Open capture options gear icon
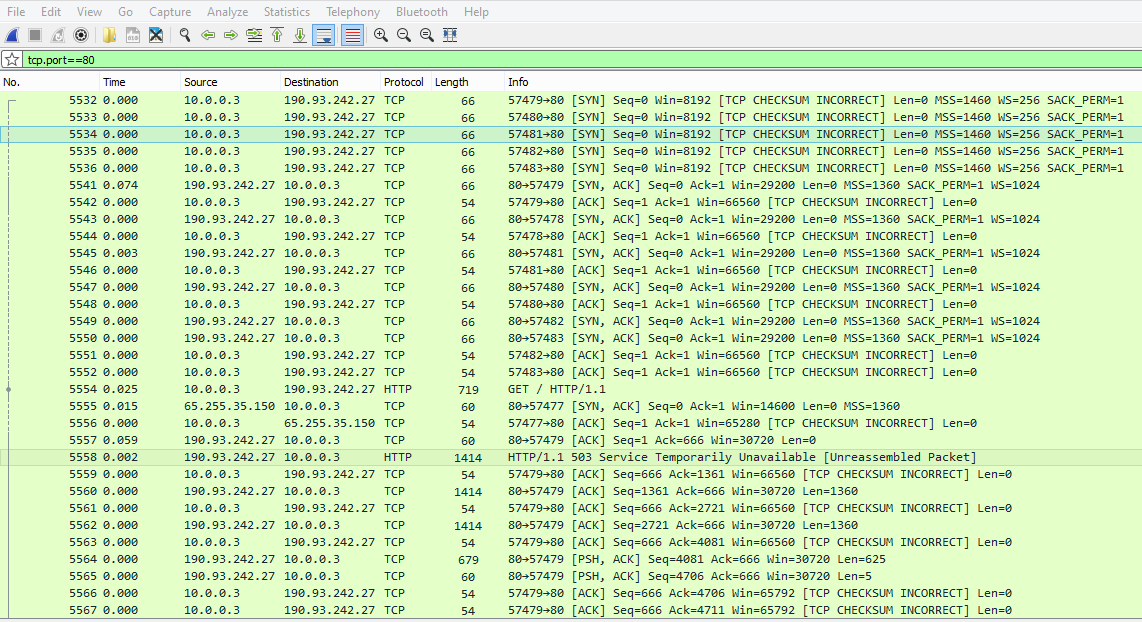 tap(81, 35)
